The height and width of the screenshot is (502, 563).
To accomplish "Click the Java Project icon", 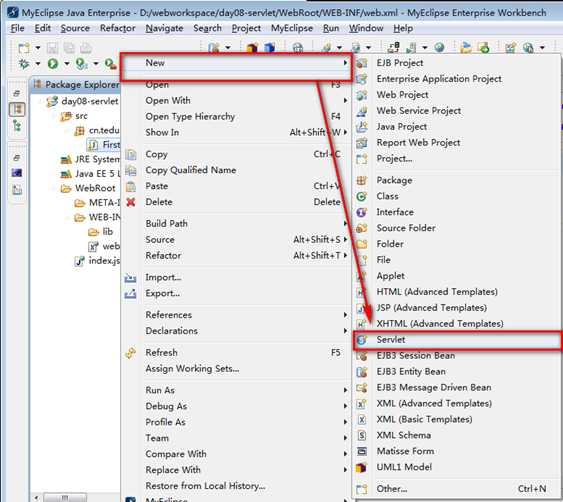I will point(362,127).
